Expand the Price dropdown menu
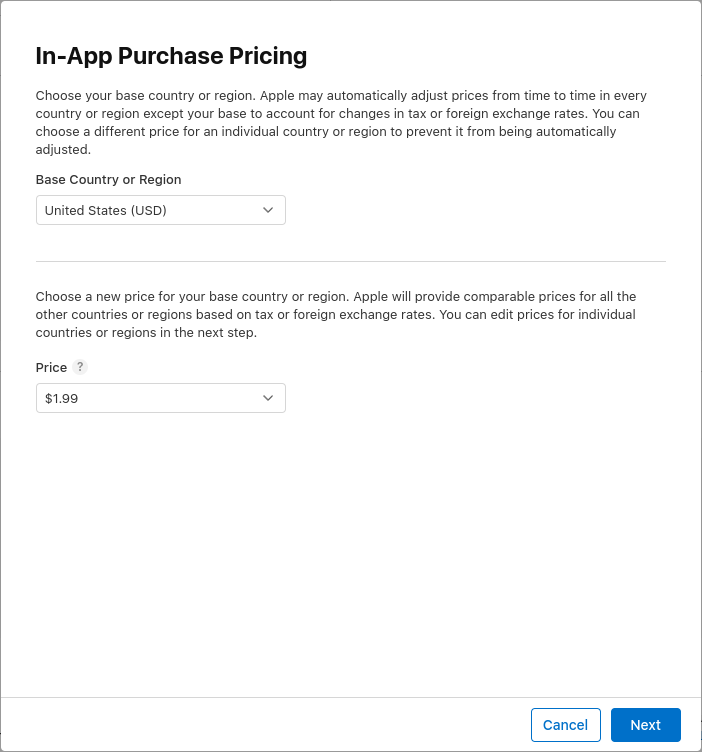 pyautogui.click(x=160, y=398)
